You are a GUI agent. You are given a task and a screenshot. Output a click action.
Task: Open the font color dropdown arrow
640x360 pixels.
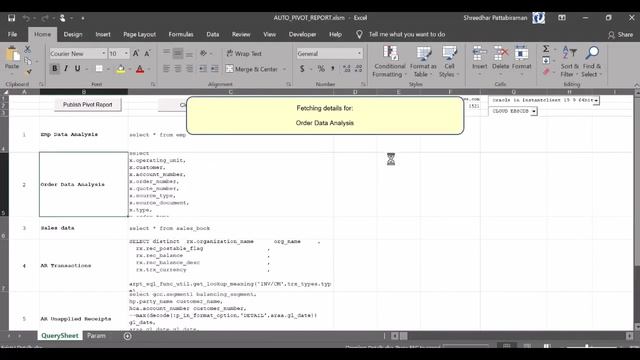tap(149, 69)
